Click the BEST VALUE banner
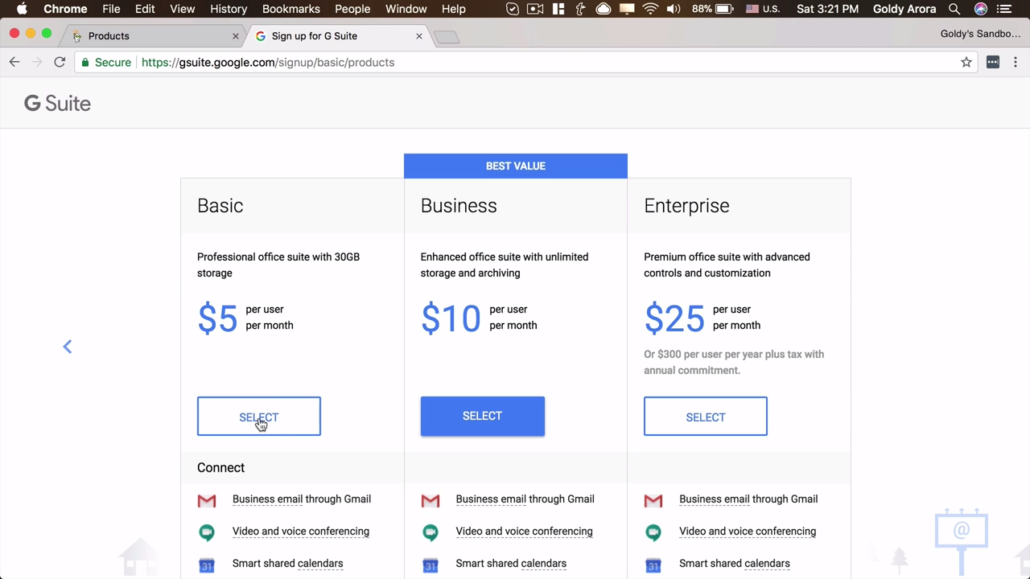Screen dimensions: 1030x579 (x=516, y=166)
